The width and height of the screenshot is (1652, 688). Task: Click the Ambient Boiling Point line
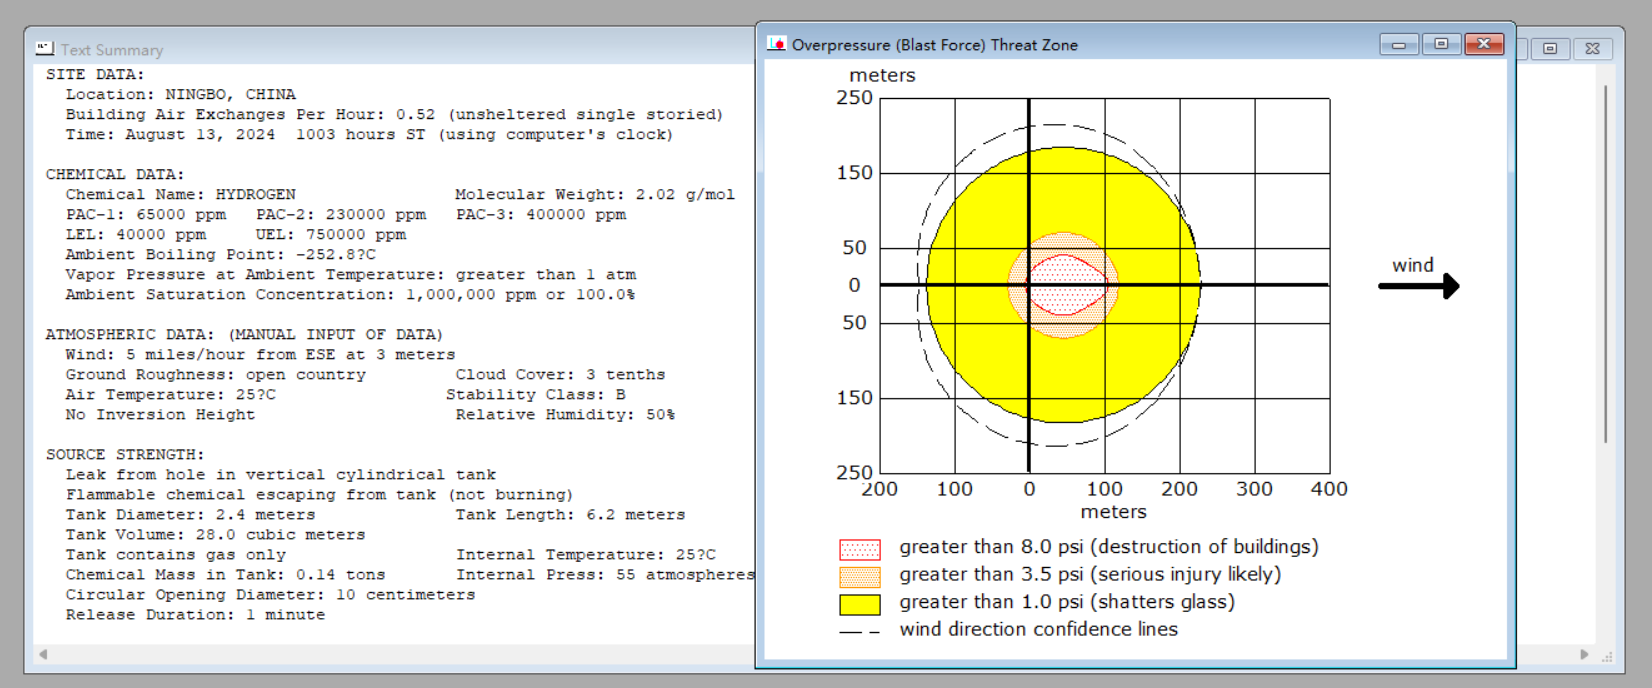(x=221, y=255)
